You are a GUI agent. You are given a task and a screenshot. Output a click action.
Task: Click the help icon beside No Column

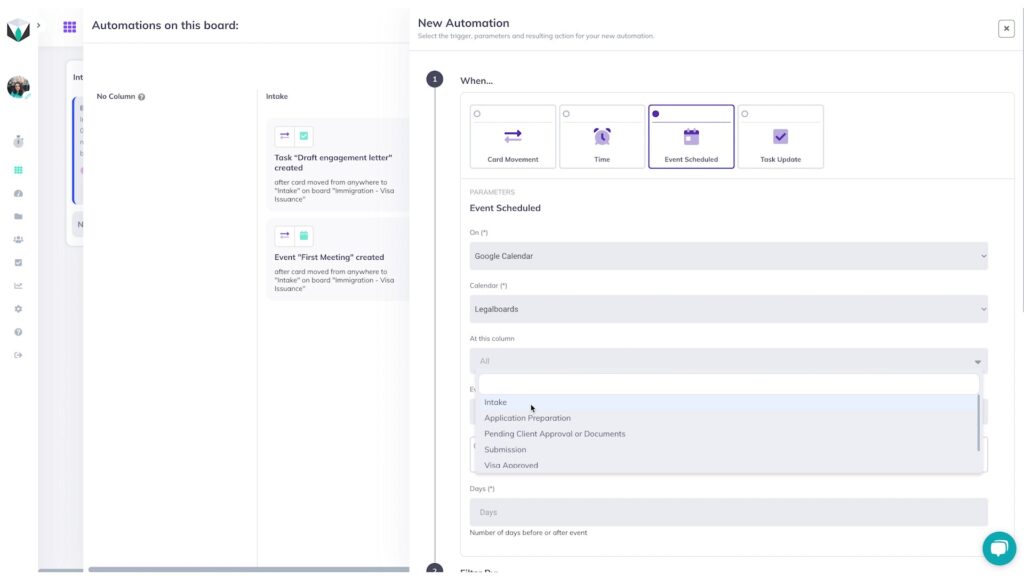[141, 97]
